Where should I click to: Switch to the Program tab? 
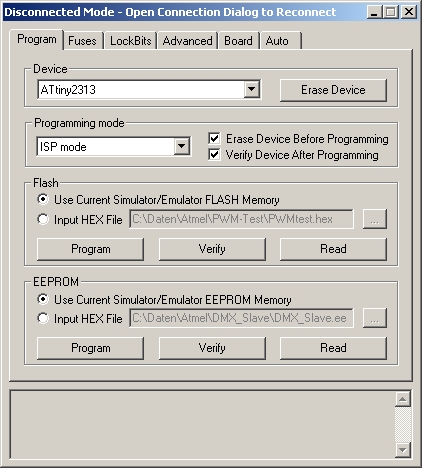point(37,39)
